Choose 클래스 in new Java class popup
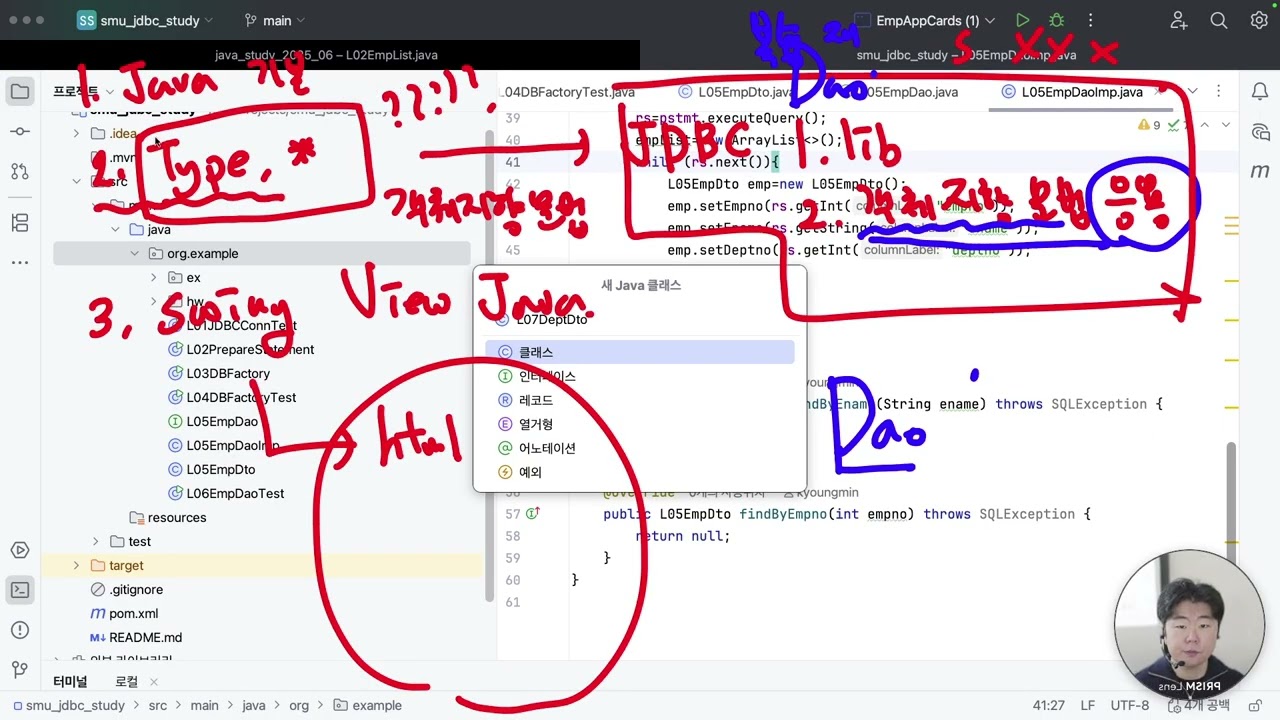Screen dimensions: 1280x720 pyautogui.click(x=640, y=352)
